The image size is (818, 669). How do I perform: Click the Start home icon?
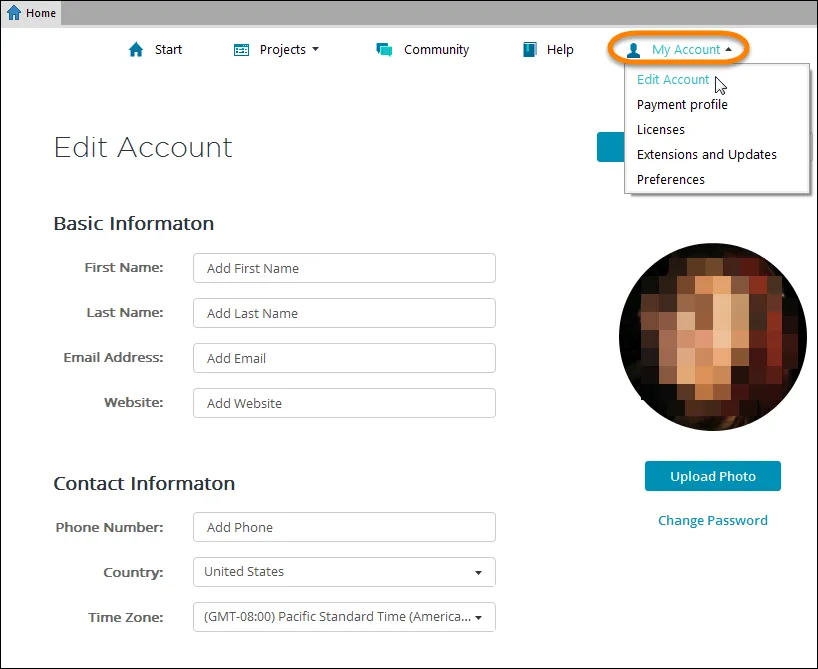pyautogui.click(x=136, y=48)
